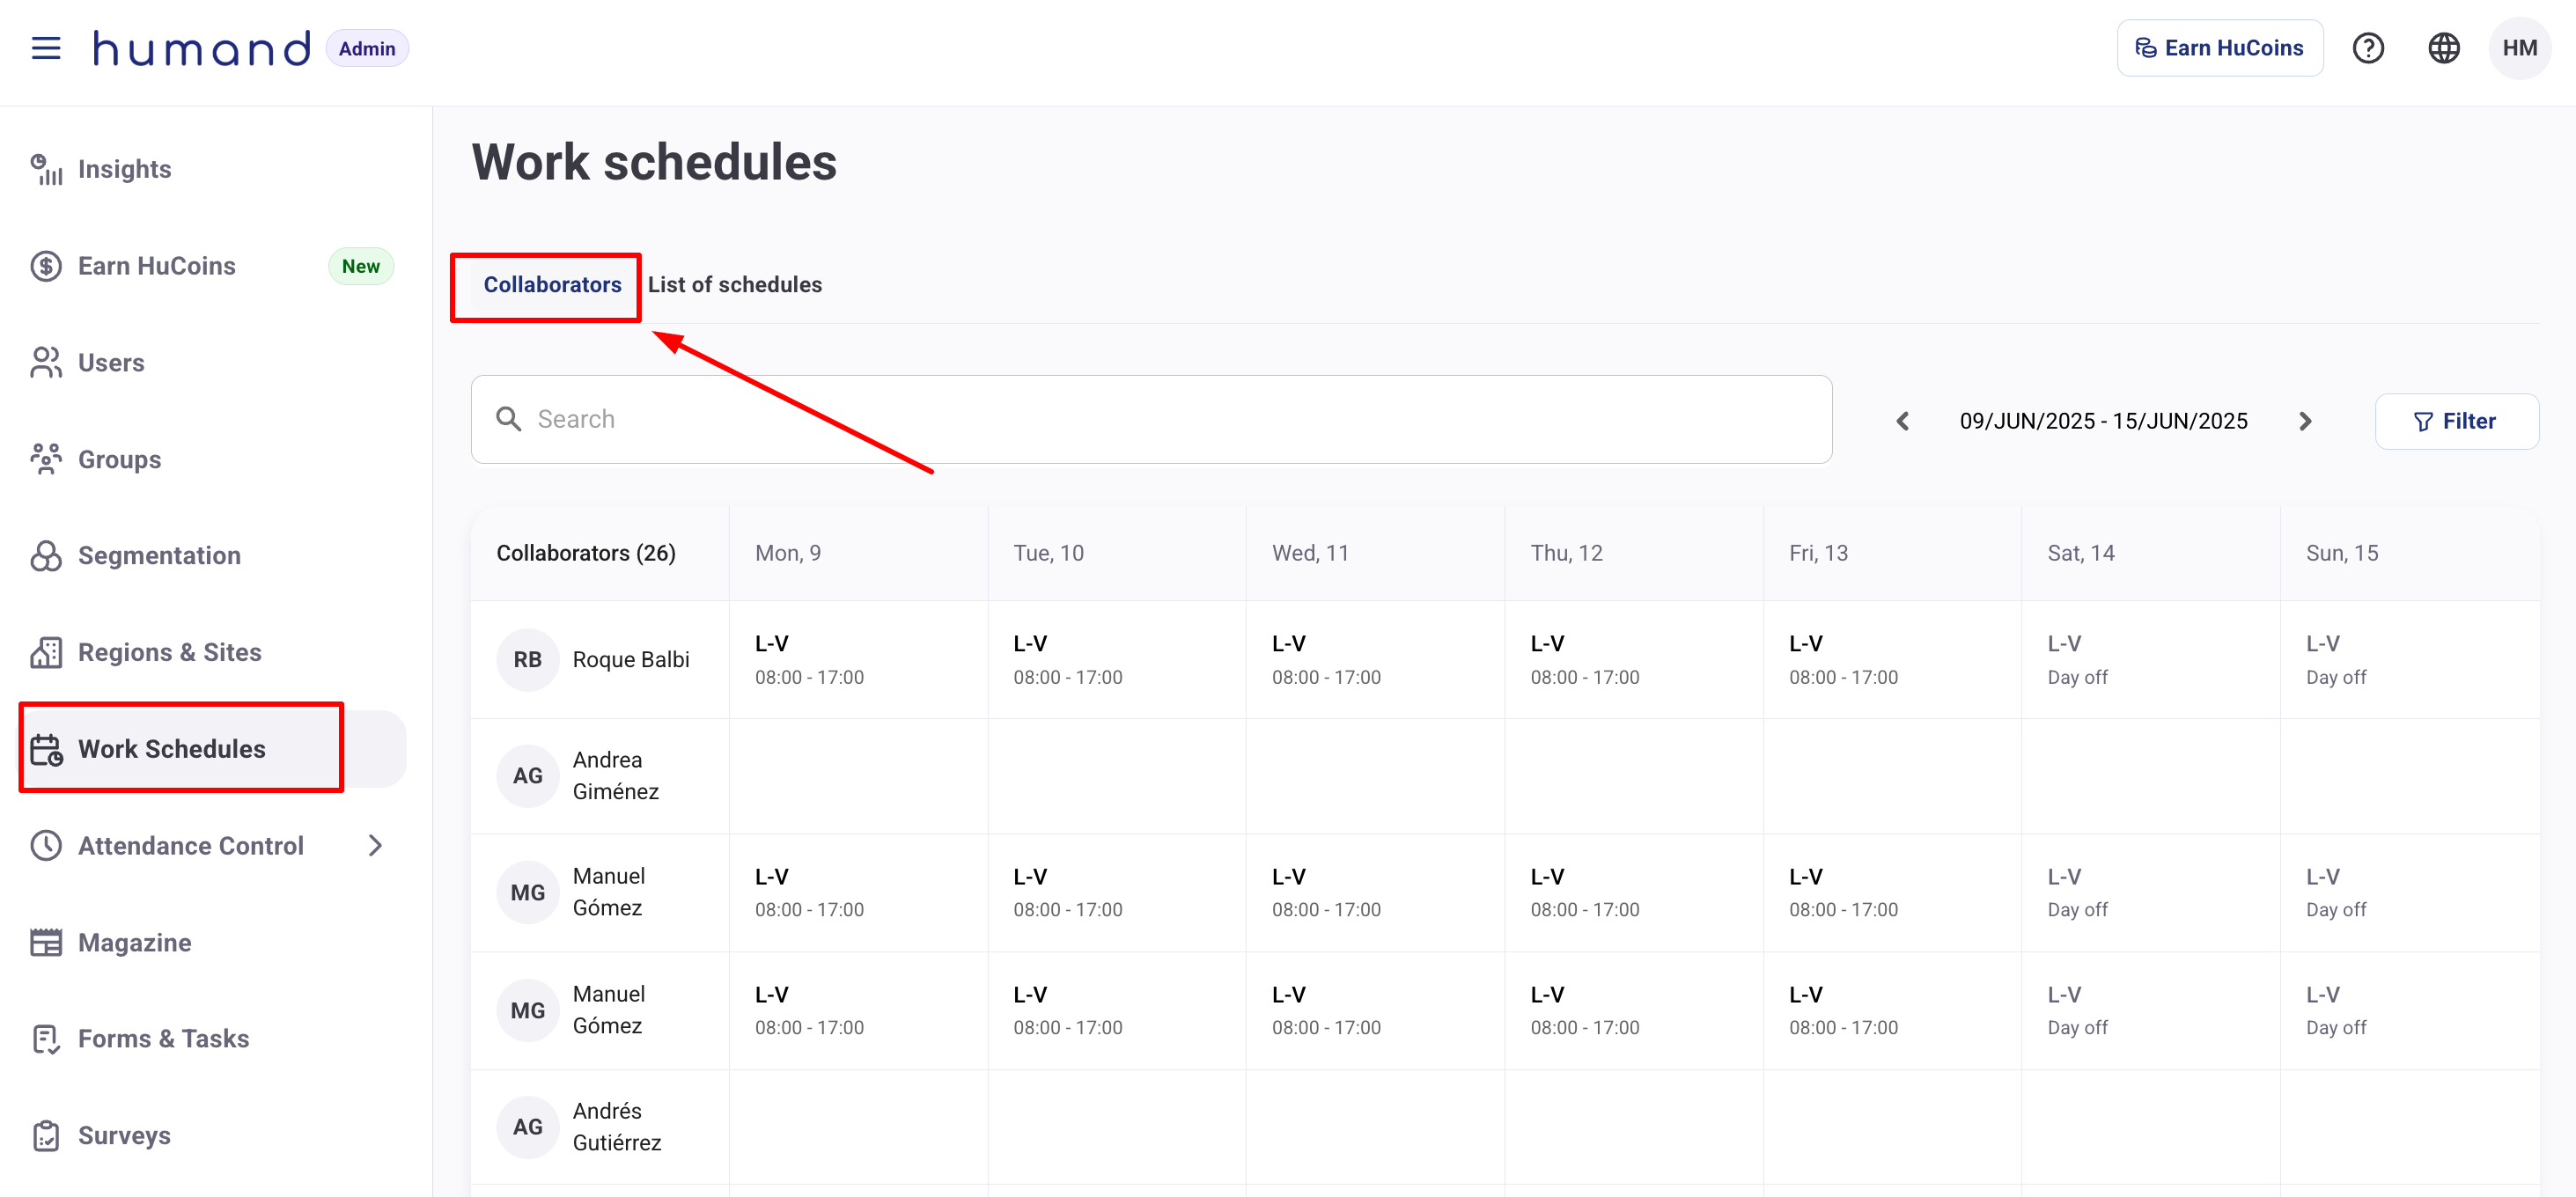
Task: Expand the Attendance Control submenu chevron
Action: 375,846
